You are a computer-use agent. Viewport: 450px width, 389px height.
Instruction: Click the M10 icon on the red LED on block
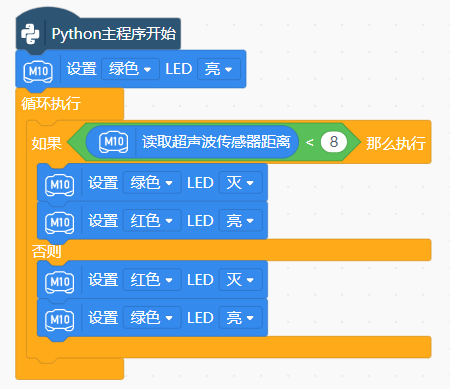[60, 222]
